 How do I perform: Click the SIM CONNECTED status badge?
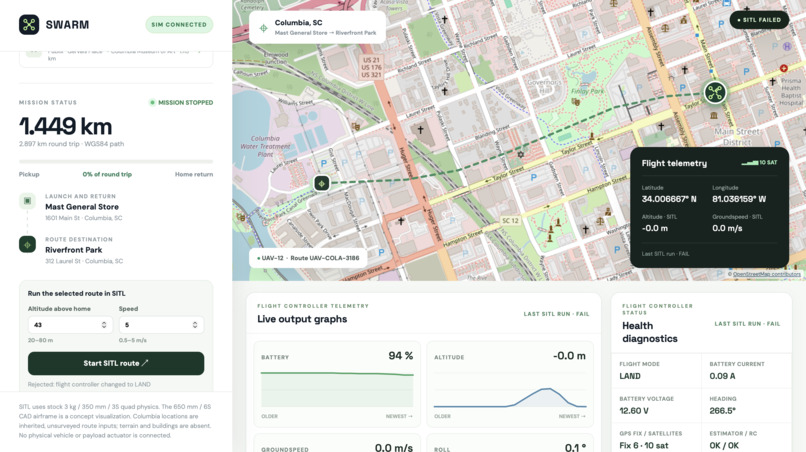179,25
